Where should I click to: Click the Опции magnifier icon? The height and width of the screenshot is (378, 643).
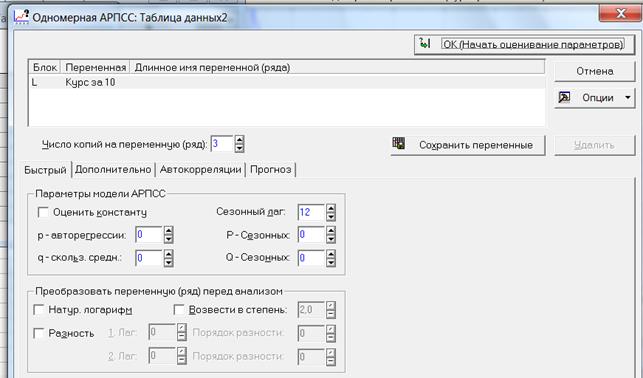coord(565,97)
